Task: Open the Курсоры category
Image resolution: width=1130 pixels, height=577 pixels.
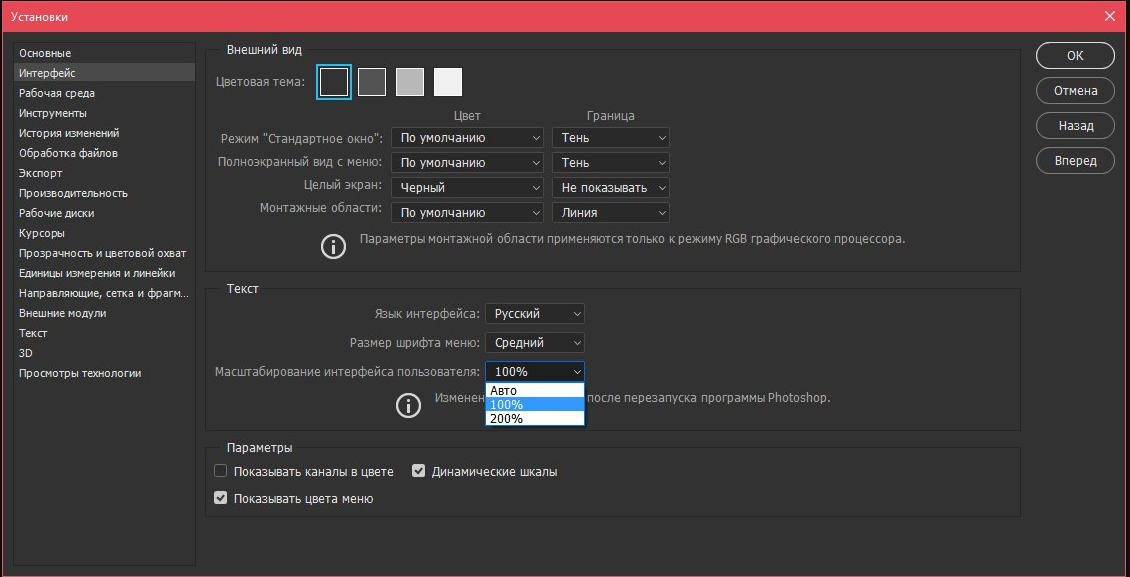Action: click(x=105, y=233)
